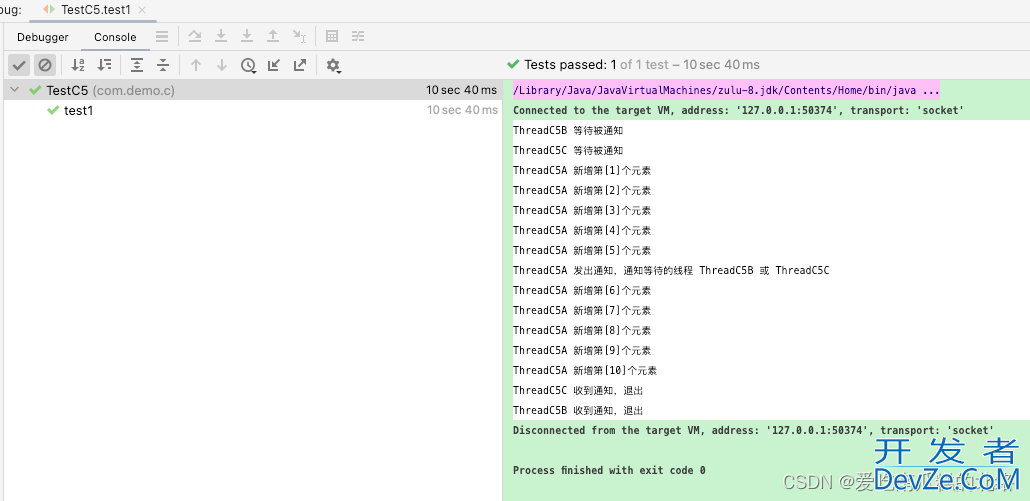Select TestC5 (com.demo.c) test row
Screen dimensions: 1030x501
click(253, 91)
